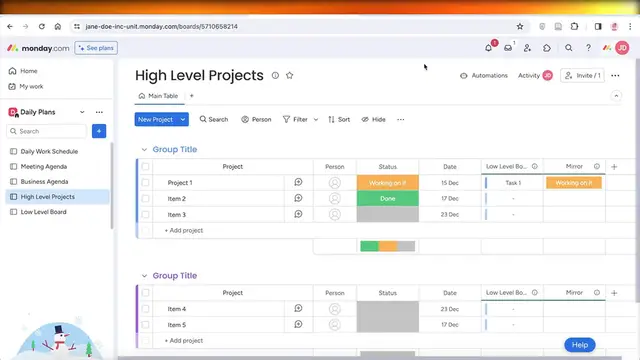
Task: Open conversation bubble for Item 5
Action: coord(298,324)
